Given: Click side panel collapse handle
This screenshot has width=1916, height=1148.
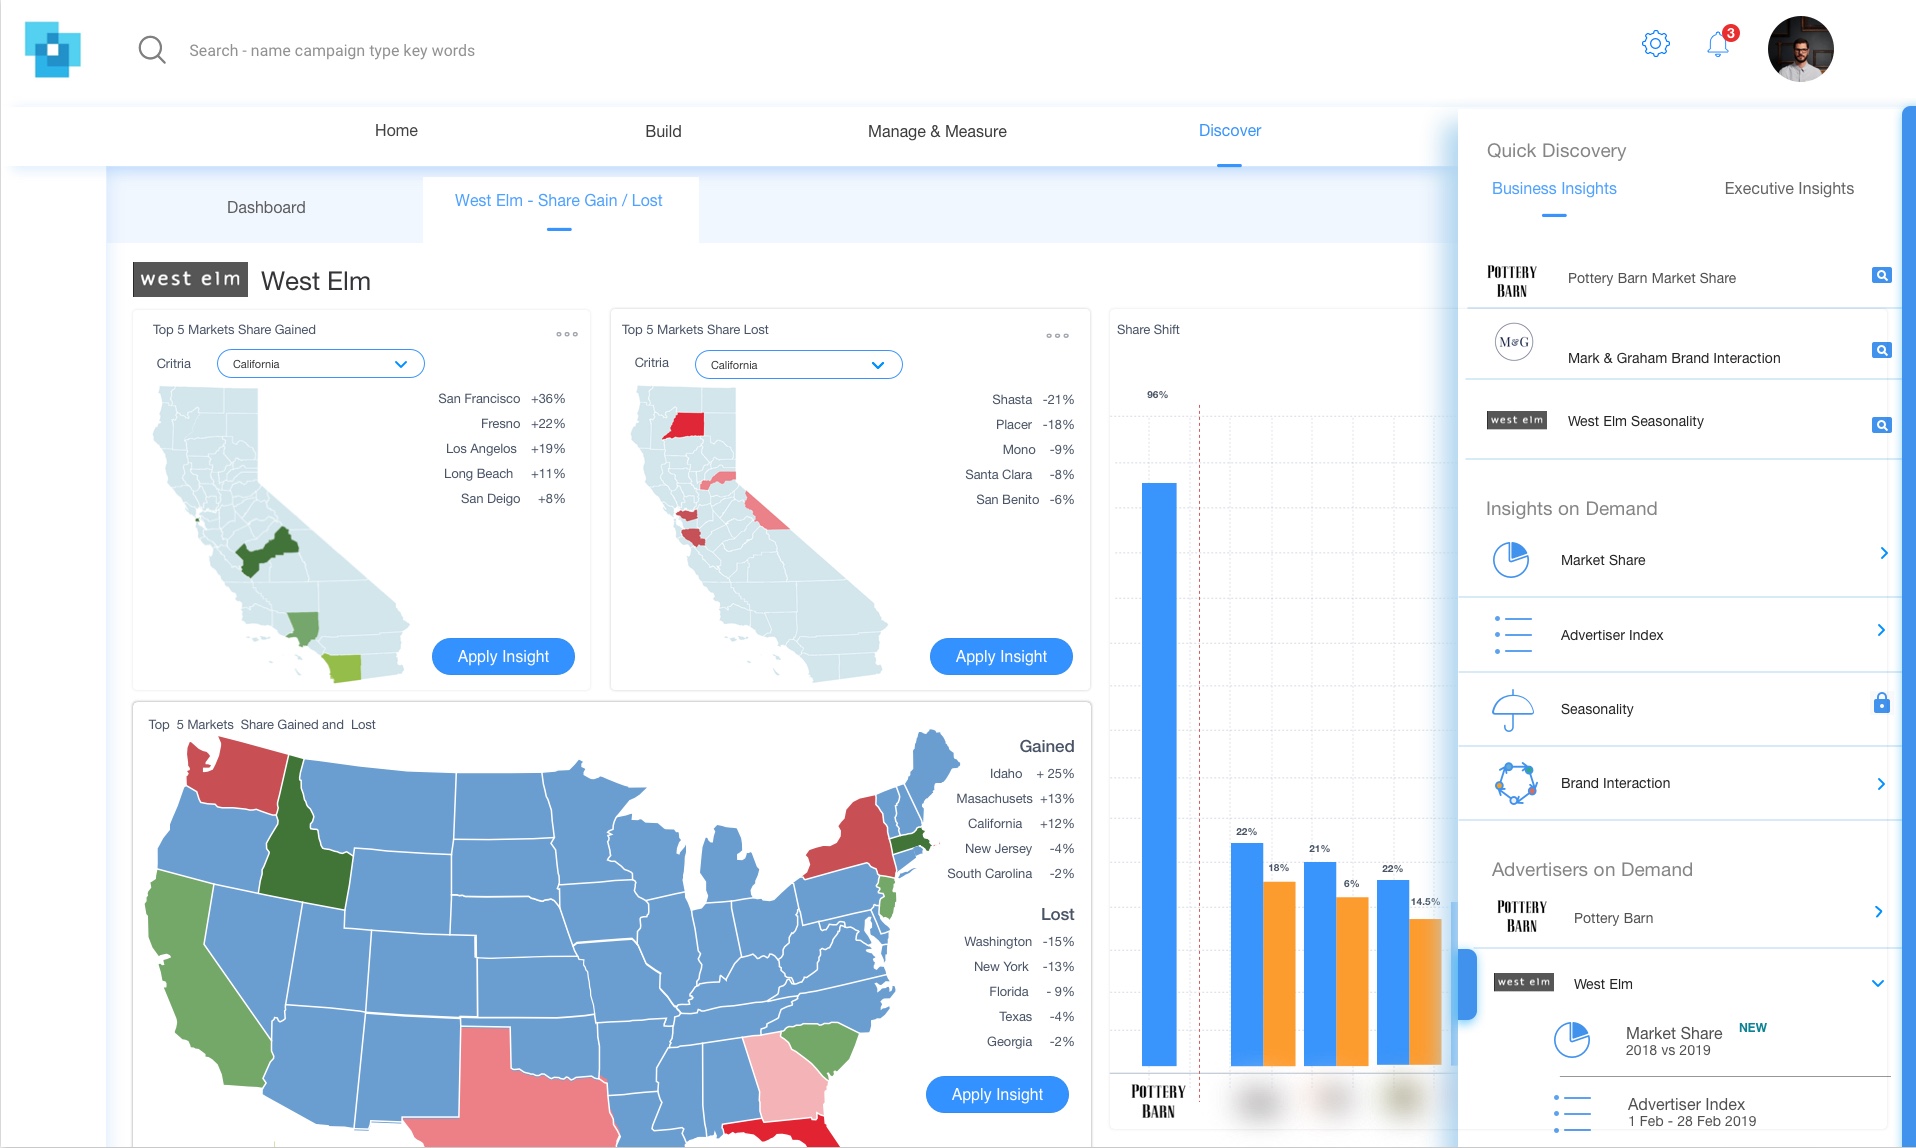Looking at the screenshot, I should 1467,984.
